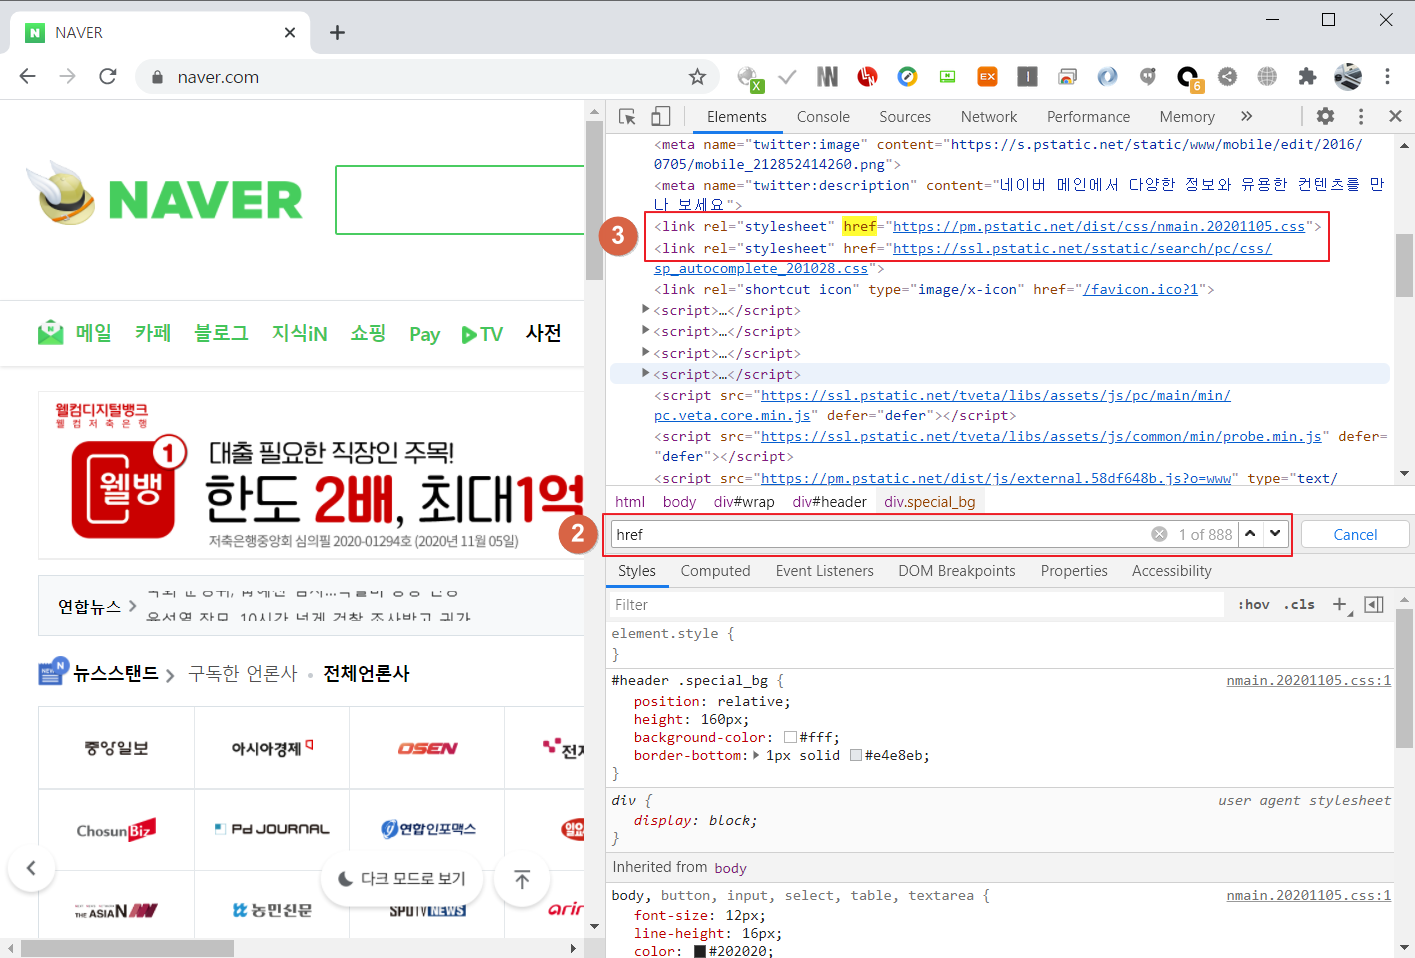The width and height of the screenshot is (1415, 958).
Task: Open the Sources tab
Action: coord(905,117)
